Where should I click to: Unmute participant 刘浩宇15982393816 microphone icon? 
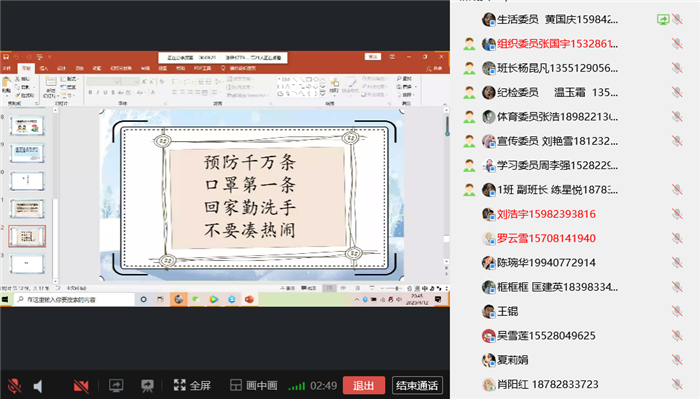(677, 214)
